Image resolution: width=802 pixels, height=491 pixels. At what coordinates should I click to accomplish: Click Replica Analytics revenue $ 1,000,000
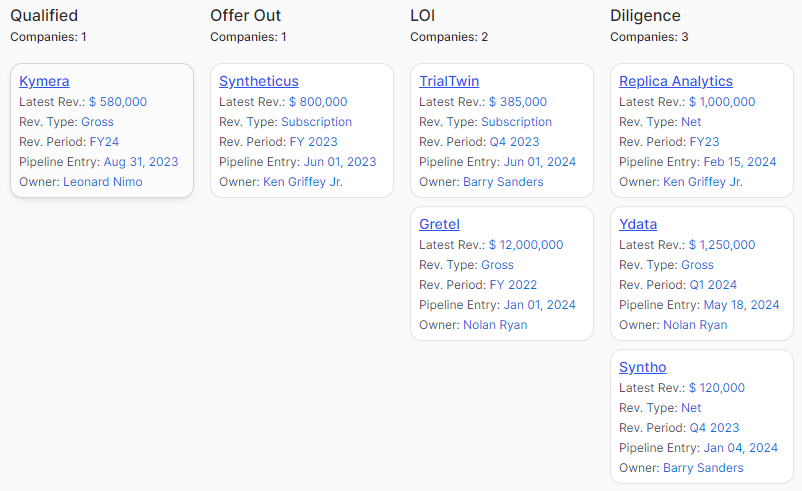722,102
